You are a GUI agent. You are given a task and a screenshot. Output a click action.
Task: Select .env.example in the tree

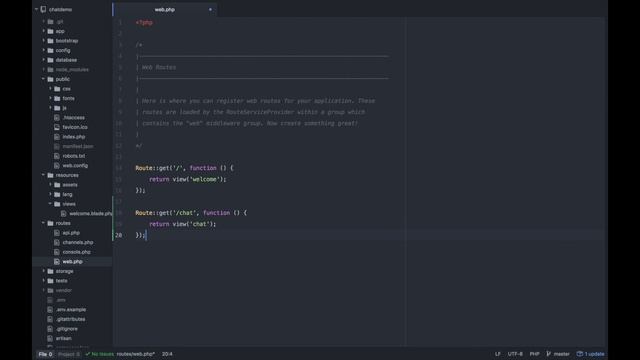click(x=72, y=309)
